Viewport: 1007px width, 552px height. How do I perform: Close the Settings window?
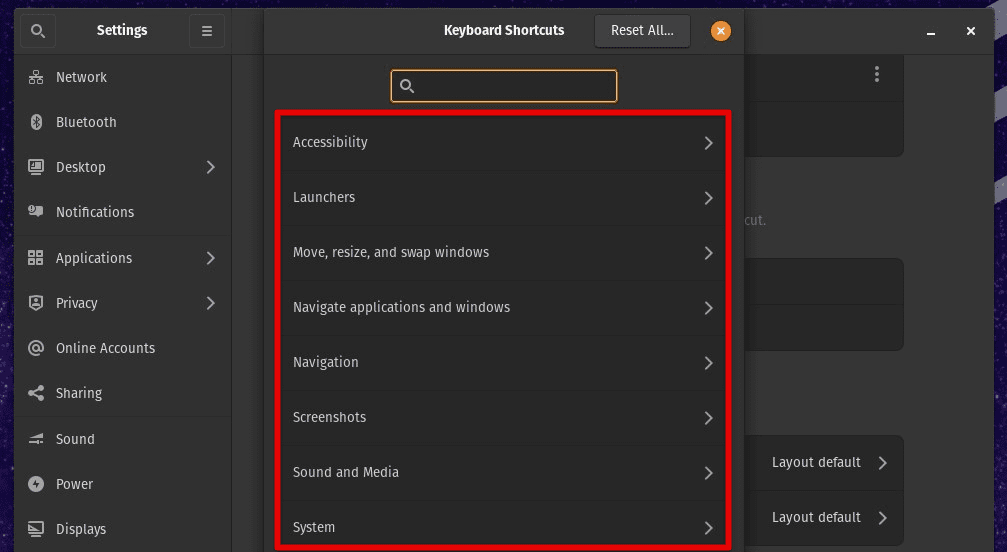point(971,31)
